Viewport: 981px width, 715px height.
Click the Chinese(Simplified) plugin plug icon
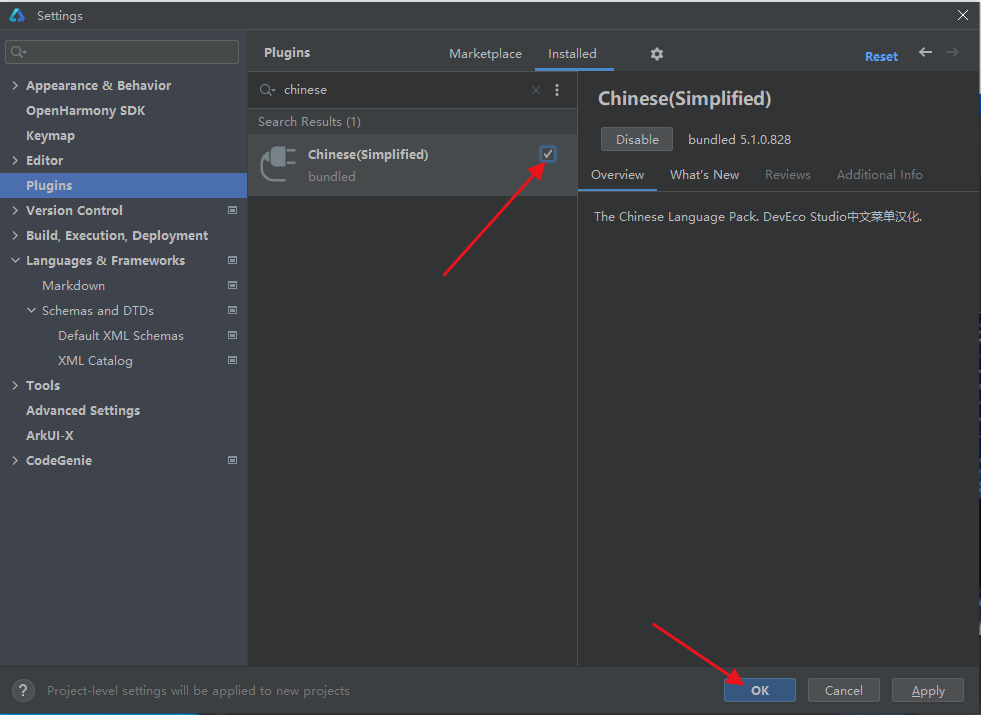(x=277, y=164)
